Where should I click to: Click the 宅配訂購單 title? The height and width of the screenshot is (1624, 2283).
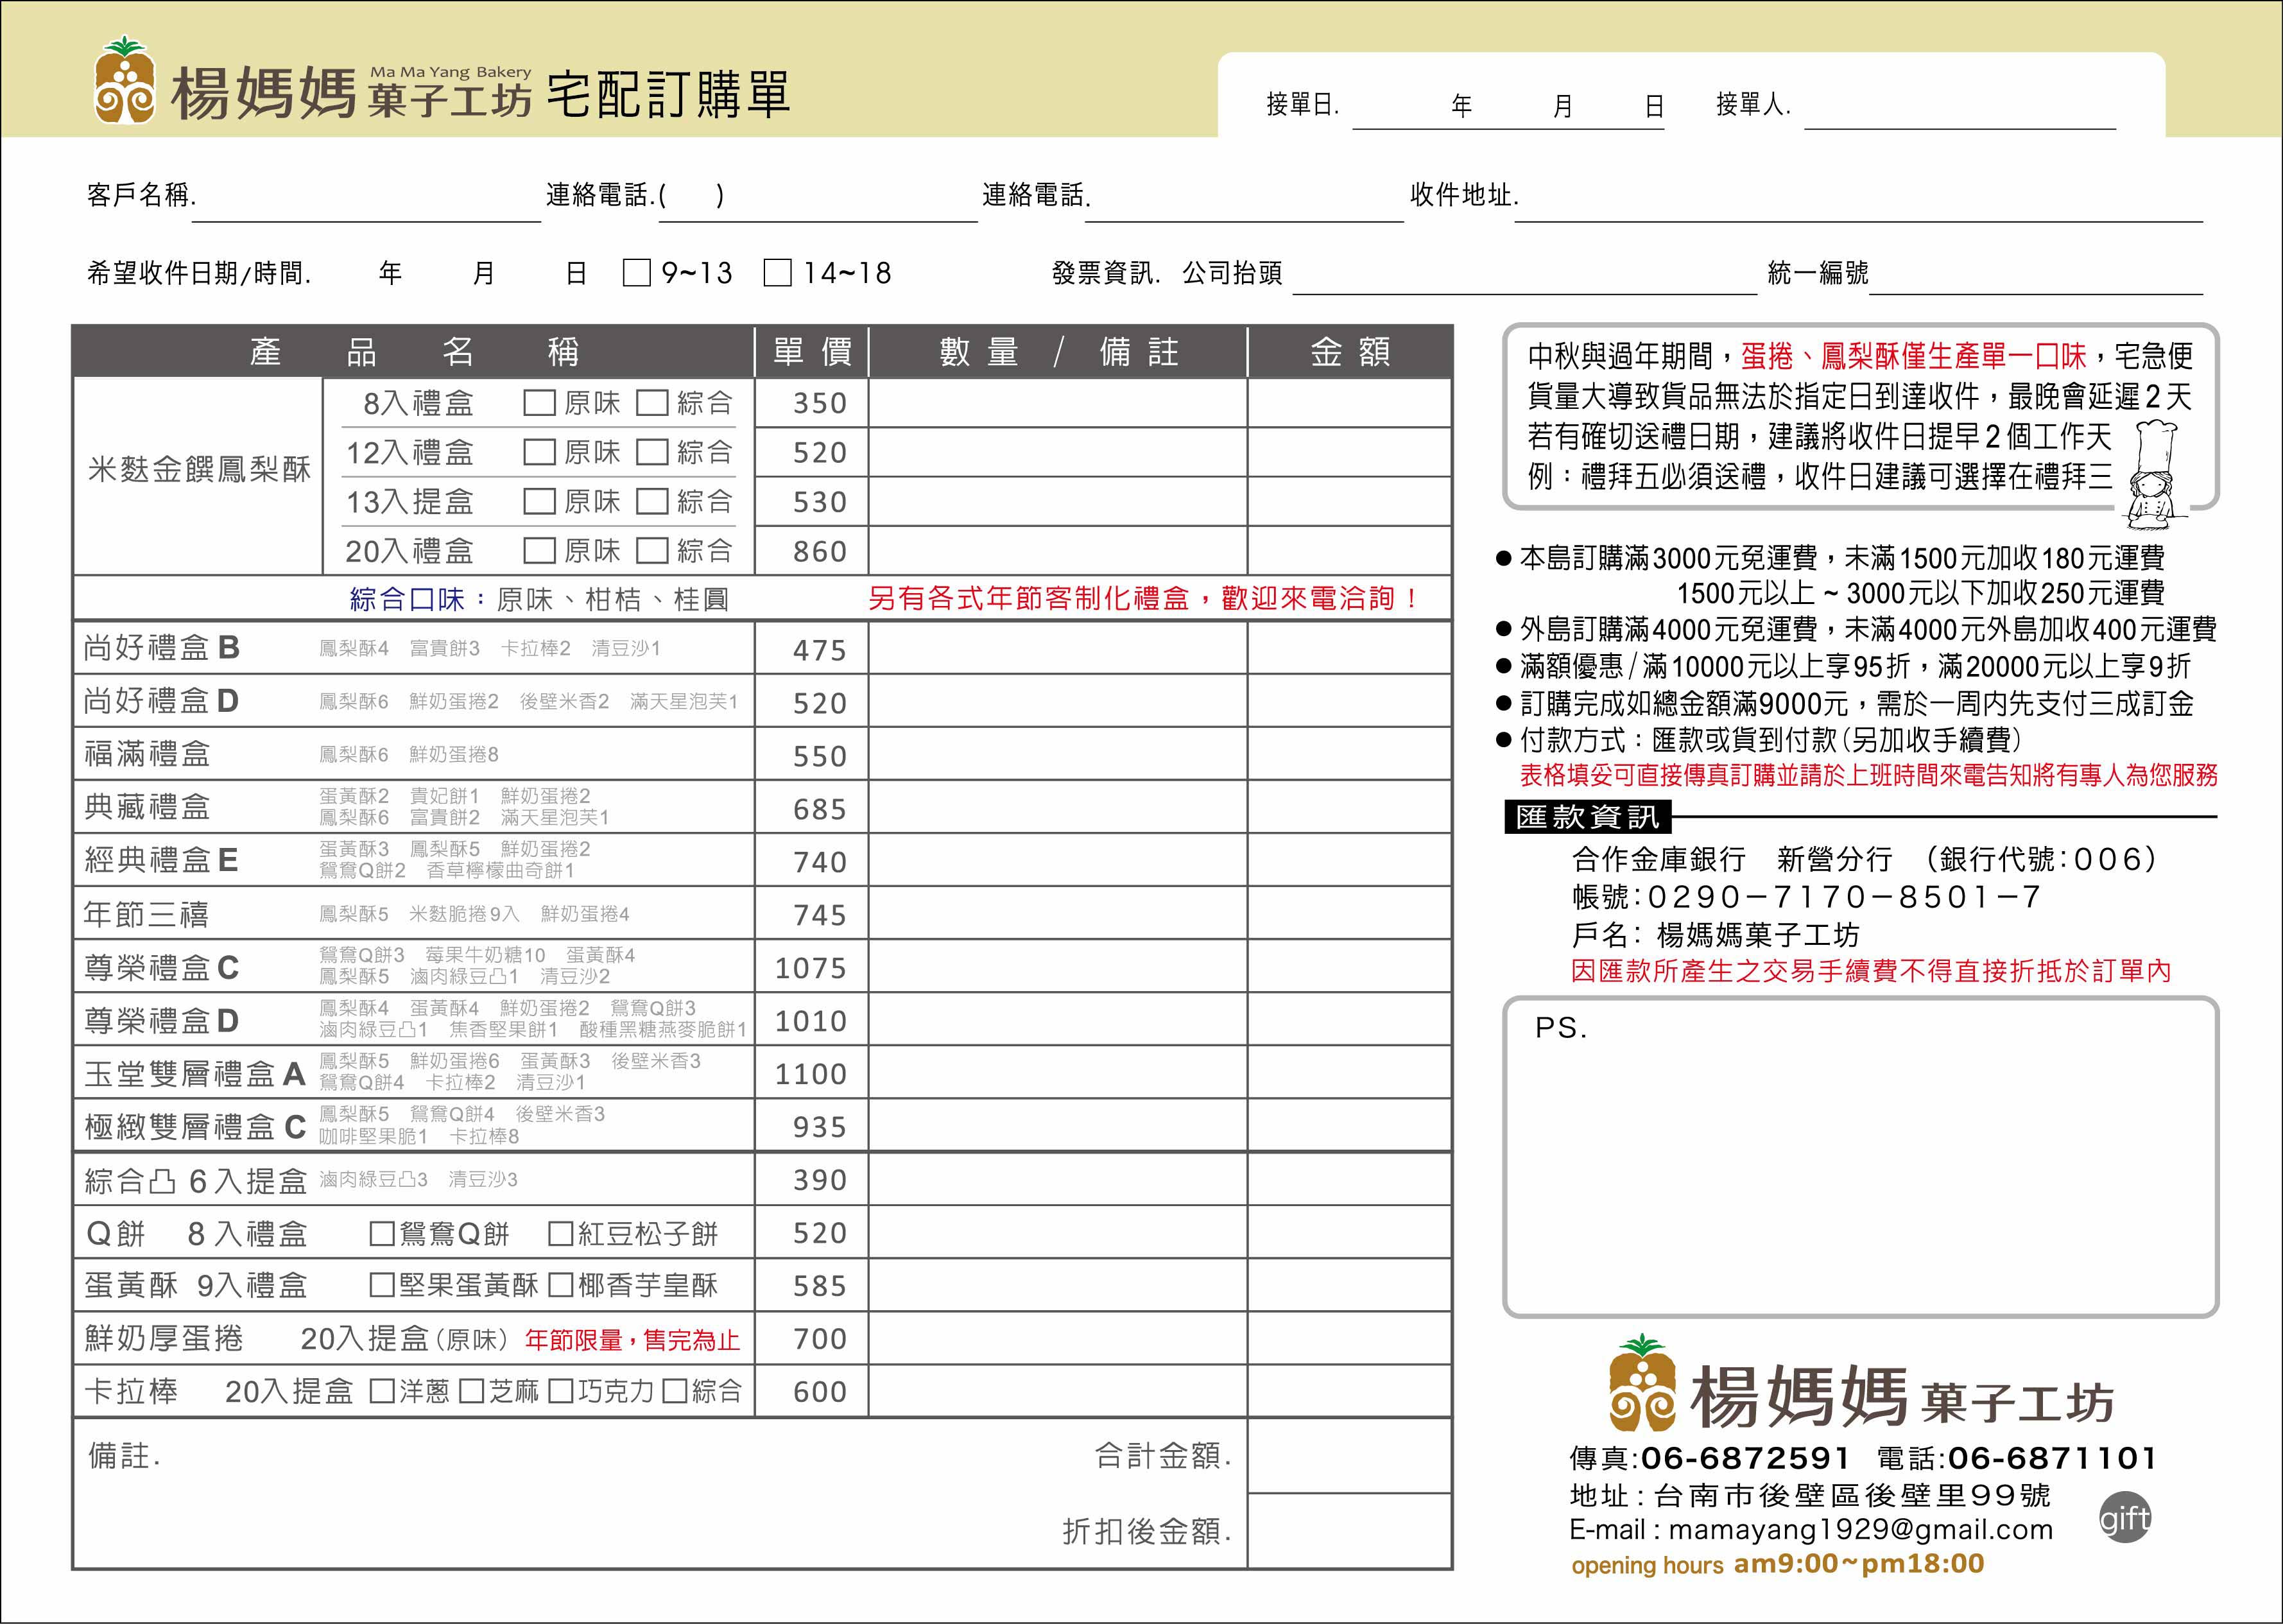(x=669, y=94)
